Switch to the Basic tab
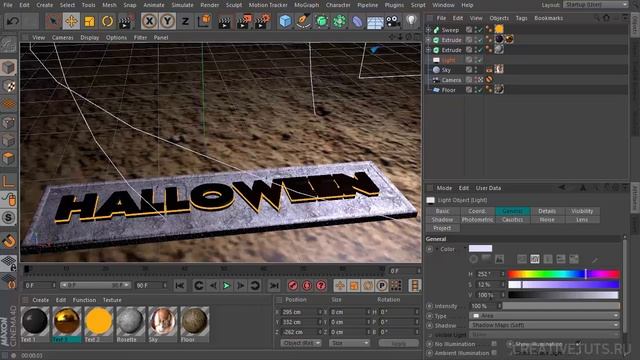This screenshot has width=640, height=360. pyautogui.click(x=442, y=211)
